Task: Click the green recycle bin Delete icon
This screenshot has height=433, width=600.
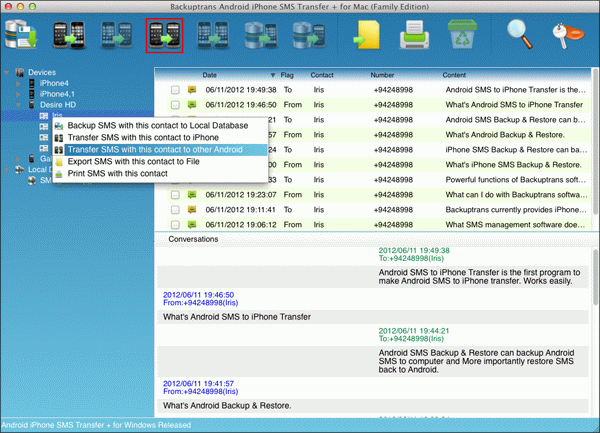Action: 462,34
